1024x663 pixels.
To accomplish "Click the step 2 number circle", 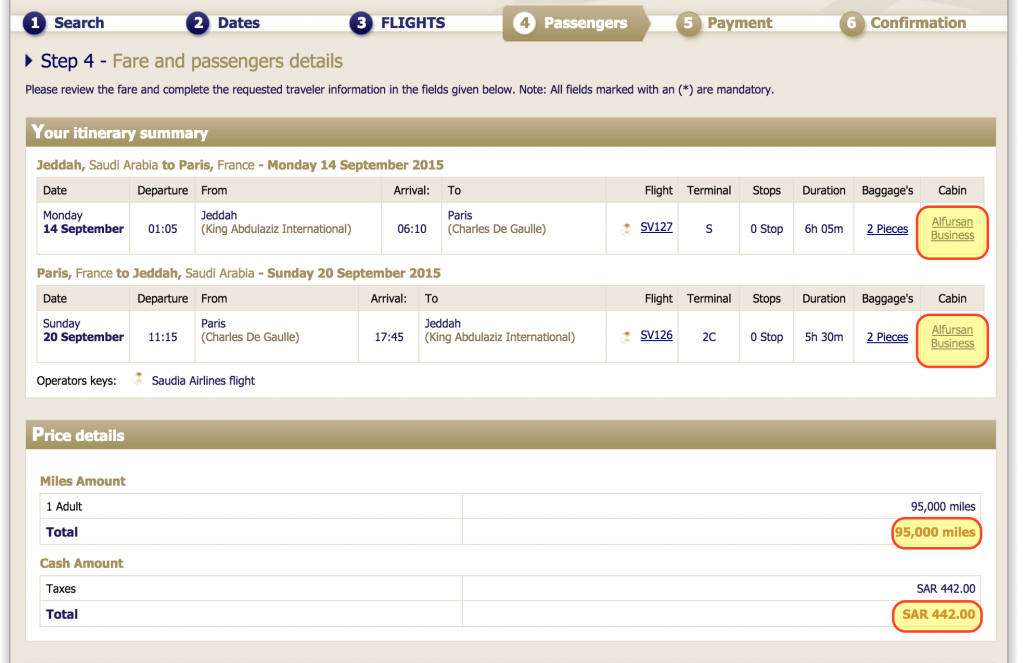I will pos(198,23).
